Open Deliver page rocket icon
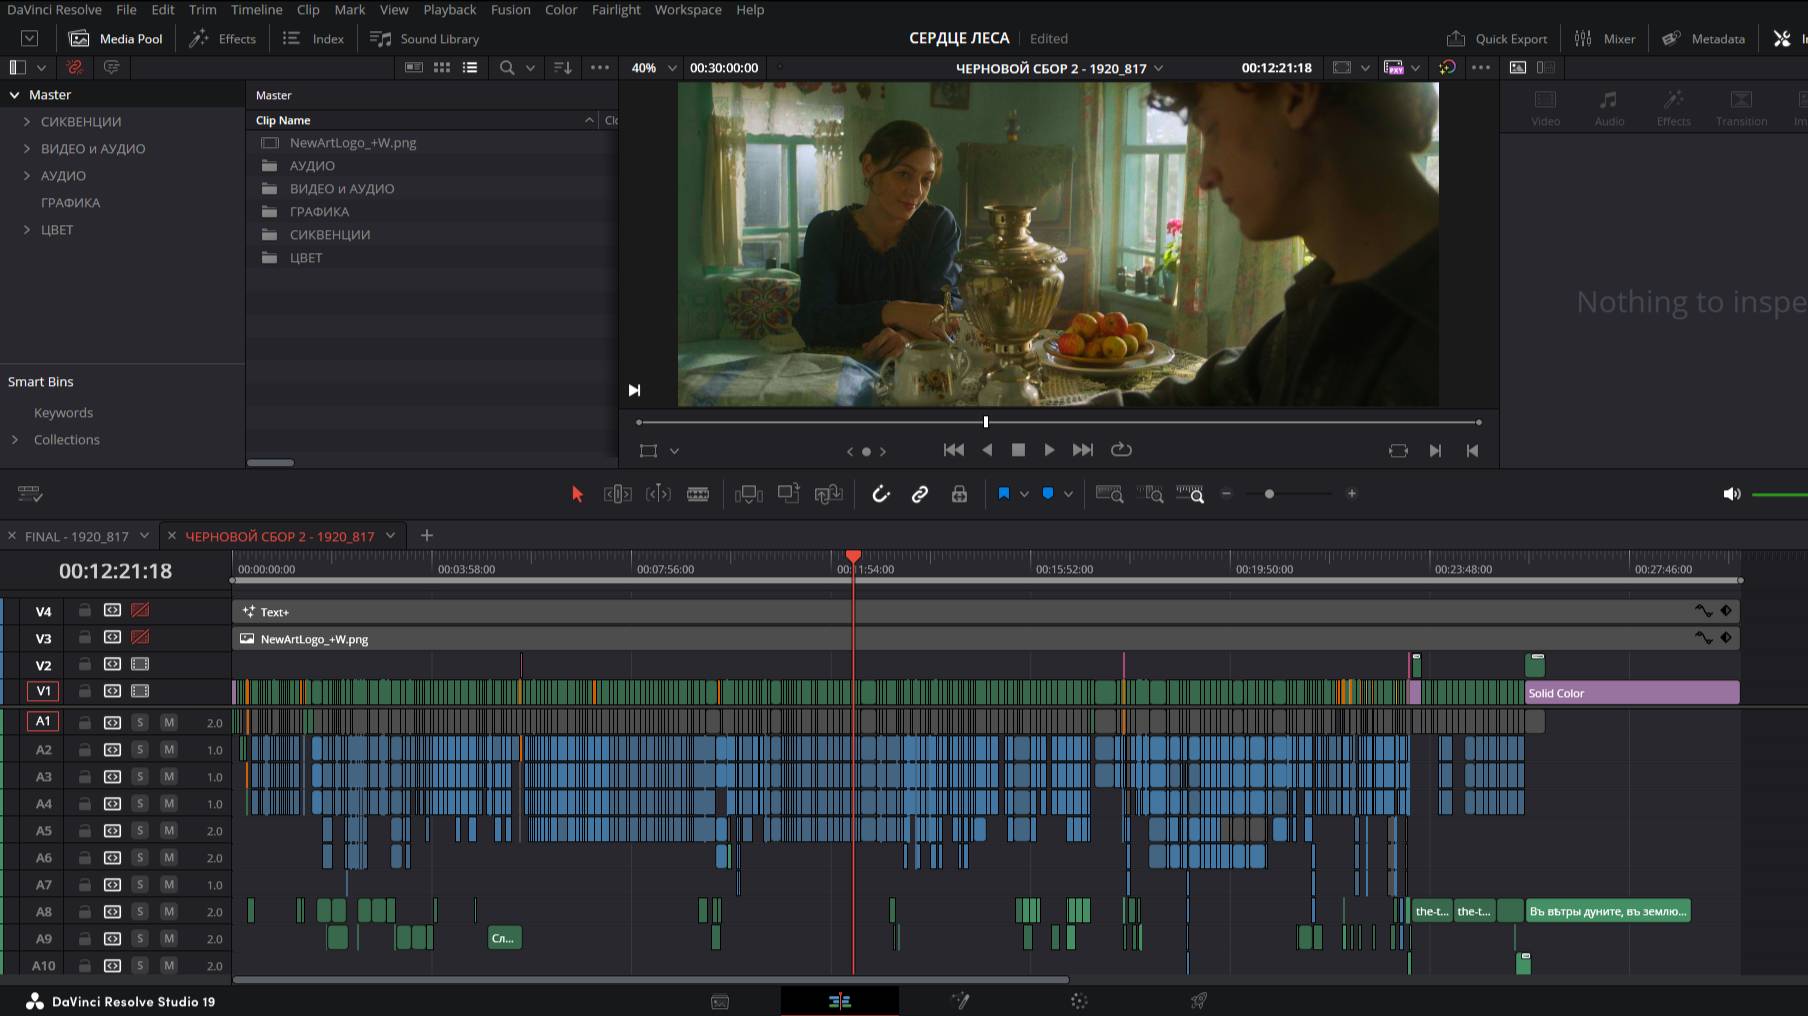Image resolution: width=1808 pixels, height=1016 pixels. point(1199,1001)
